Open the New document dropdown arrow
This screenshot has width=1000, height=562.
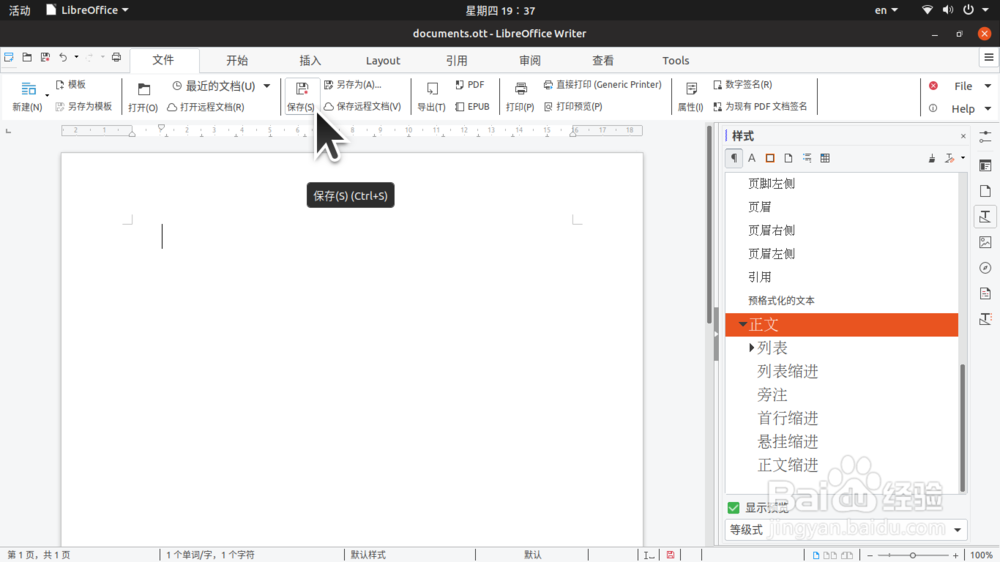tap(47, 96)
